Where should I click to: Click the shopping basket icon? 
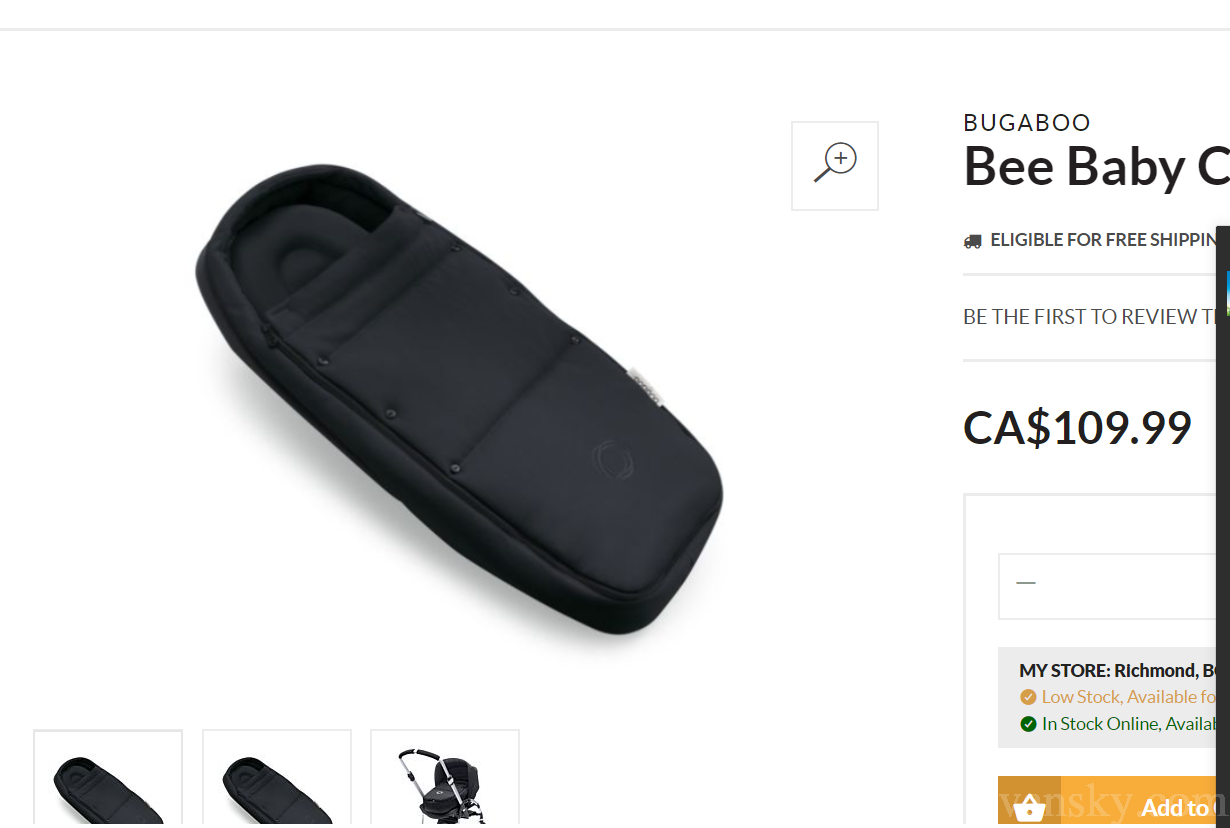(1029, 807)
